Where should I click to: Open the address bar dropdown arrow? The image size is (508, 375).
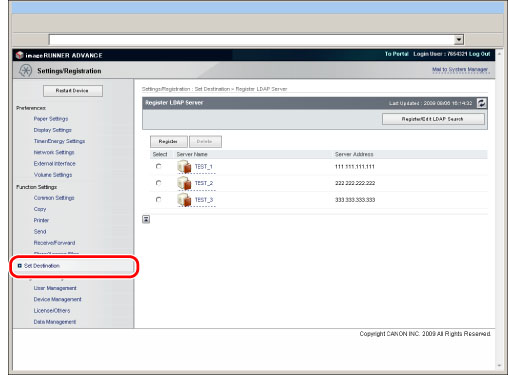coord(459,40)
